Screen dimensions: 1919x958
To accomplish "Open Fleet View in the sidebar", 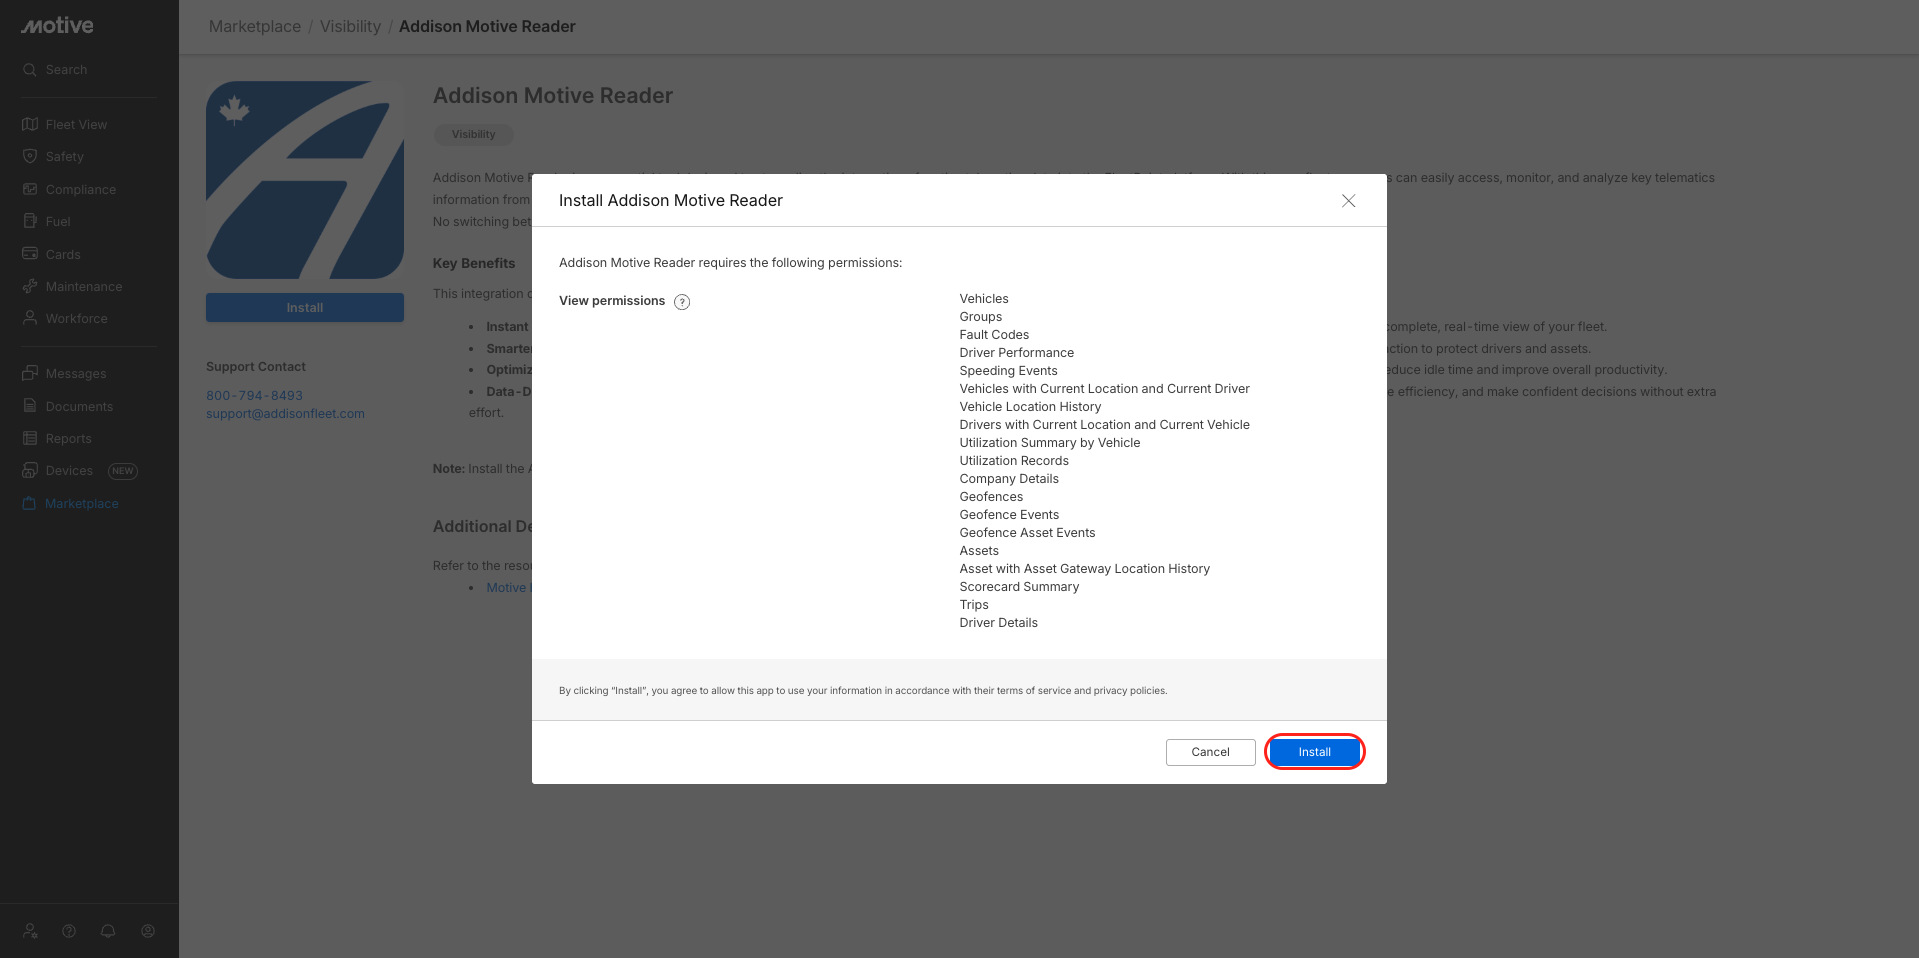I will coord(76,125).
